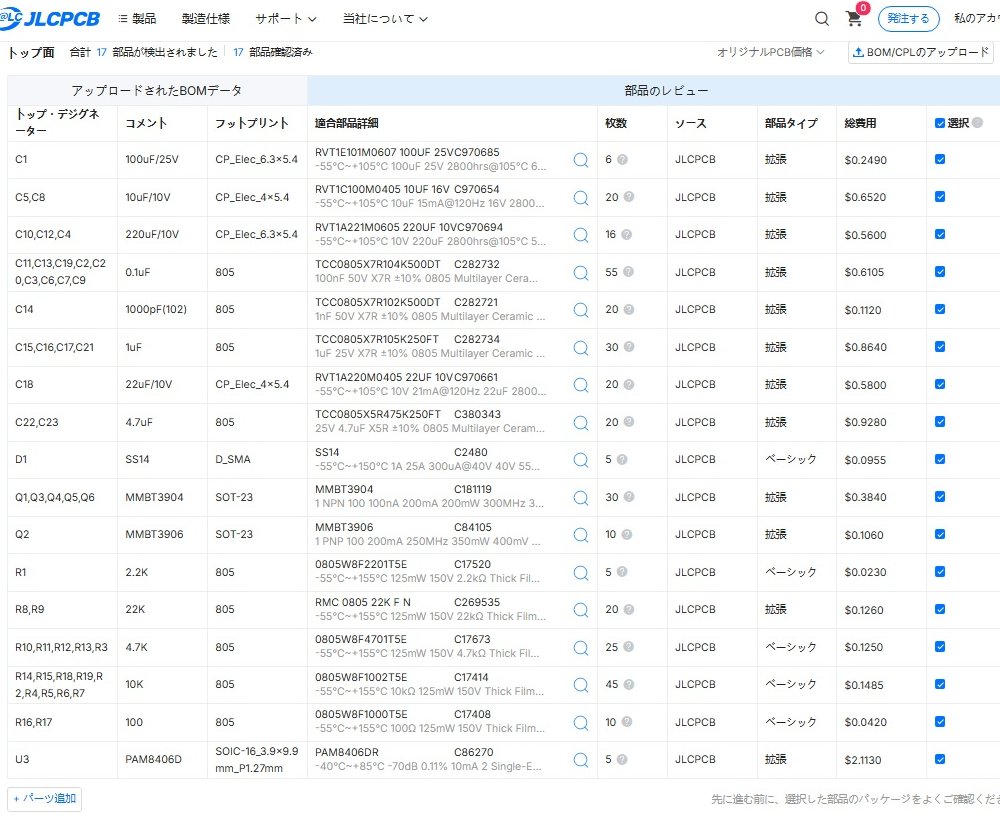Uncheck the C1 part selection
The height and width of the screenshot is (825, 1000).
click(940, 159)
